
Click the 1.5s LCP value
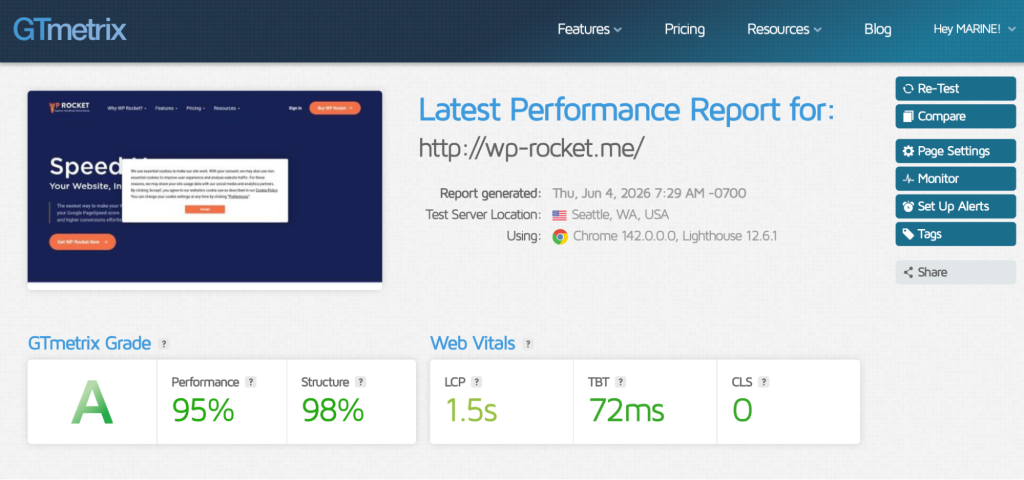(x=472, y=410)
